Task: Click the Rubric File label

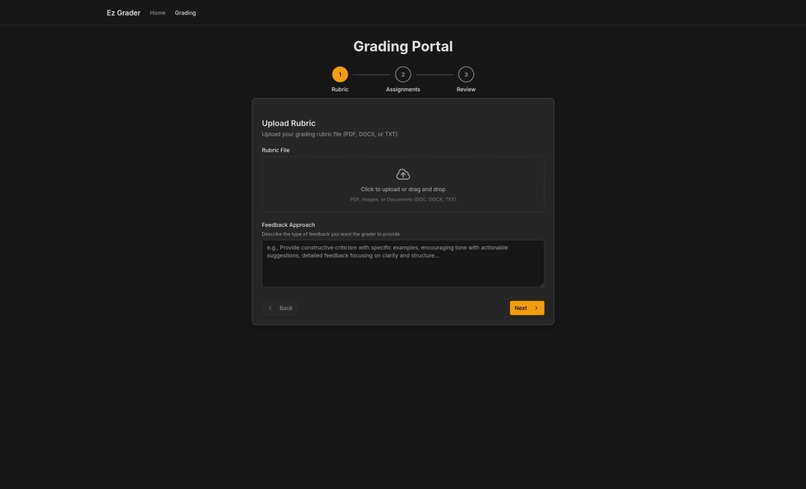Action: click(x=276, y=150)
